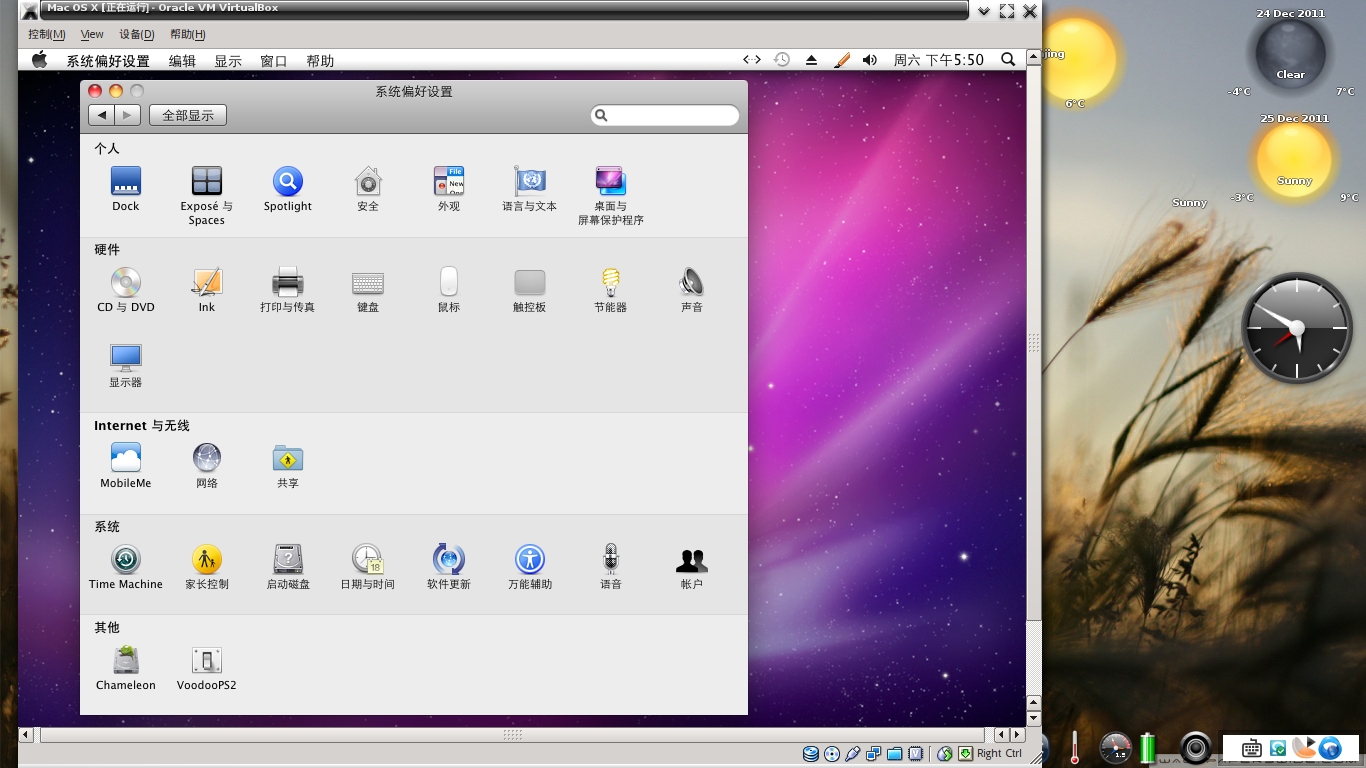Open the Dock preference pane
Image resolution: width=1366 pixels, height=768 pixels.
(x=125, y=189)
